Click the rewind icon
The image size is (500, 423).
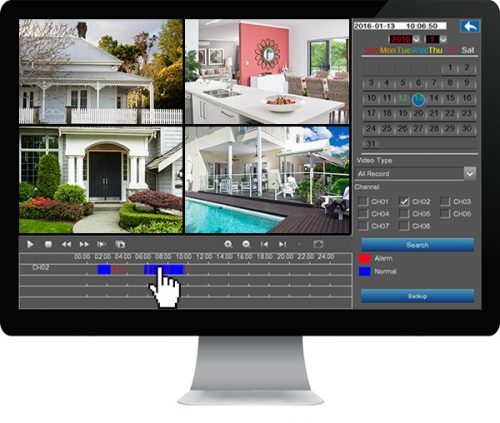tap(66, 244)
